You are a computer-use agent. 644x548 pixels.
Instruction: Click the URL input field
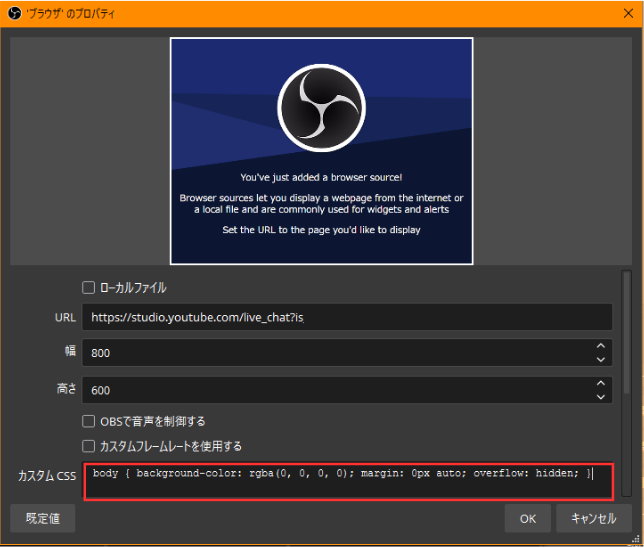click(x=347, y=317)
